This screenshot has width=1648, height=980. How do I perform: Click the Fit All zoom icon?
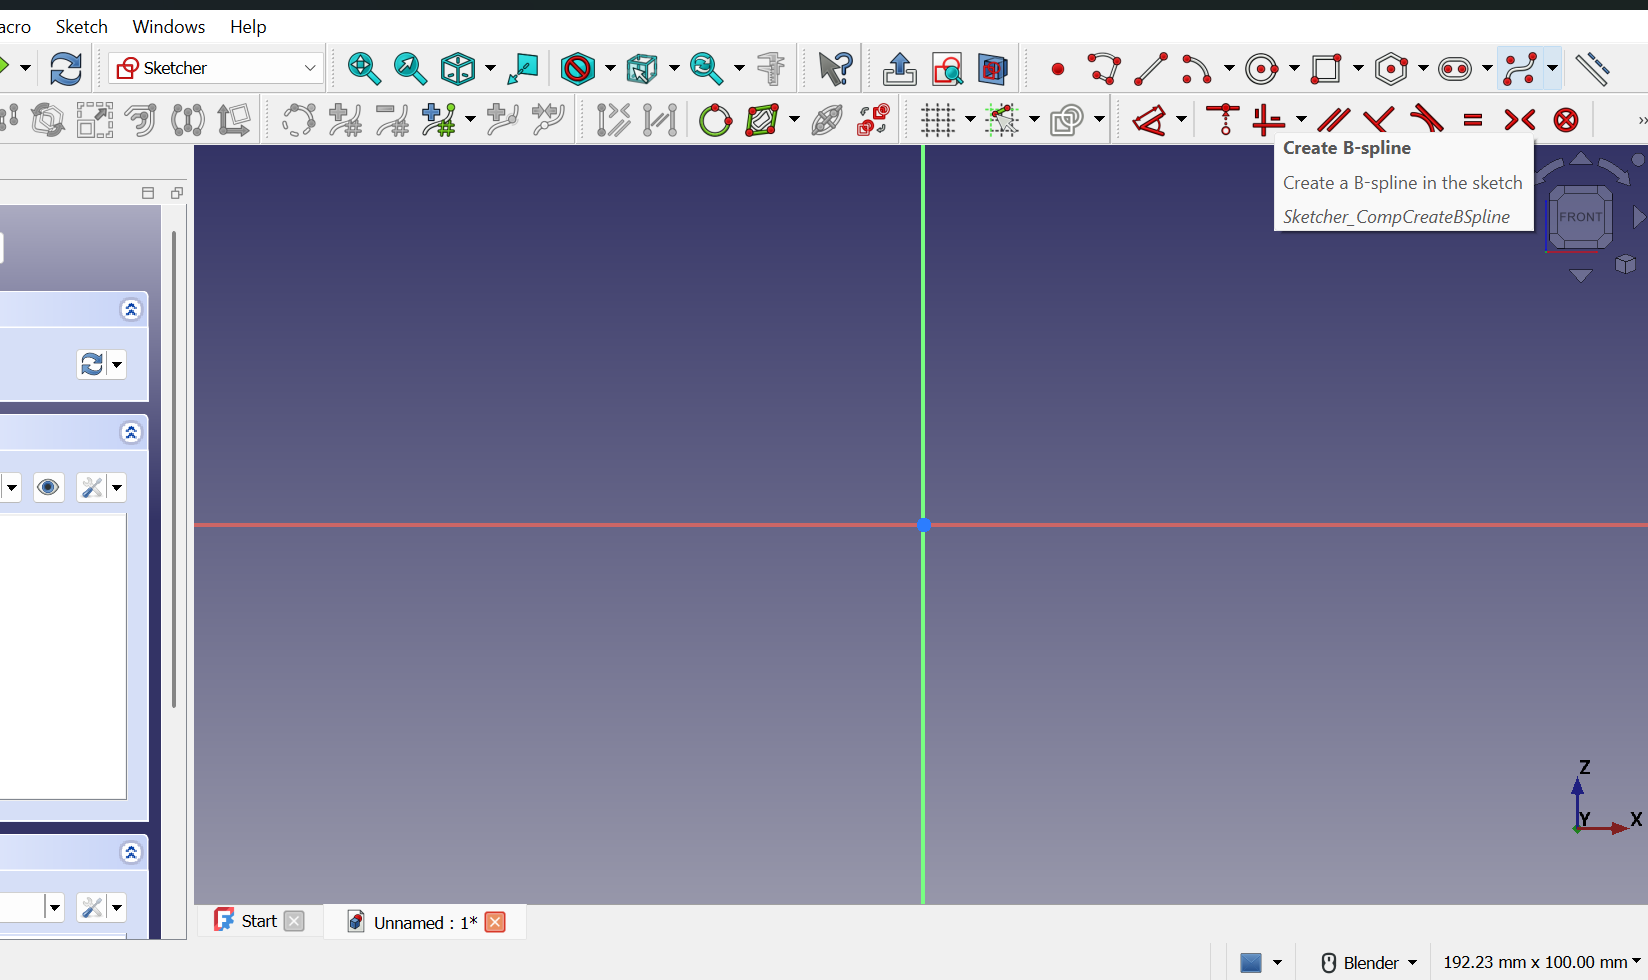pyautogui.click(x=363, y=68)
